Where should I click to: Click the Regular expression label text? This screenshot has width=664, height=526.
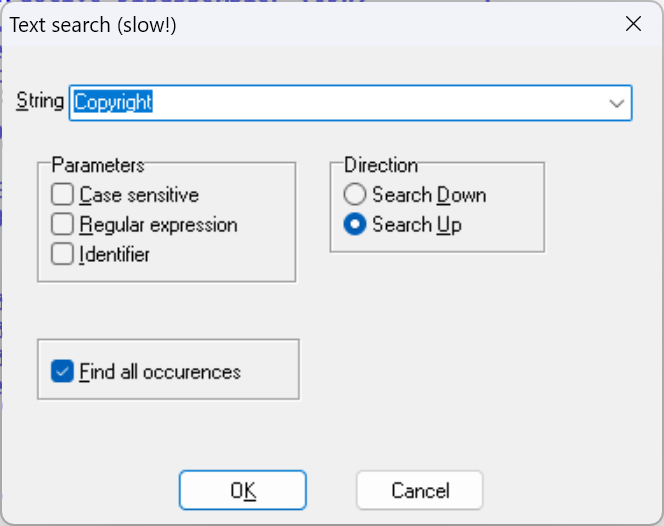click(x=158, y=225)
